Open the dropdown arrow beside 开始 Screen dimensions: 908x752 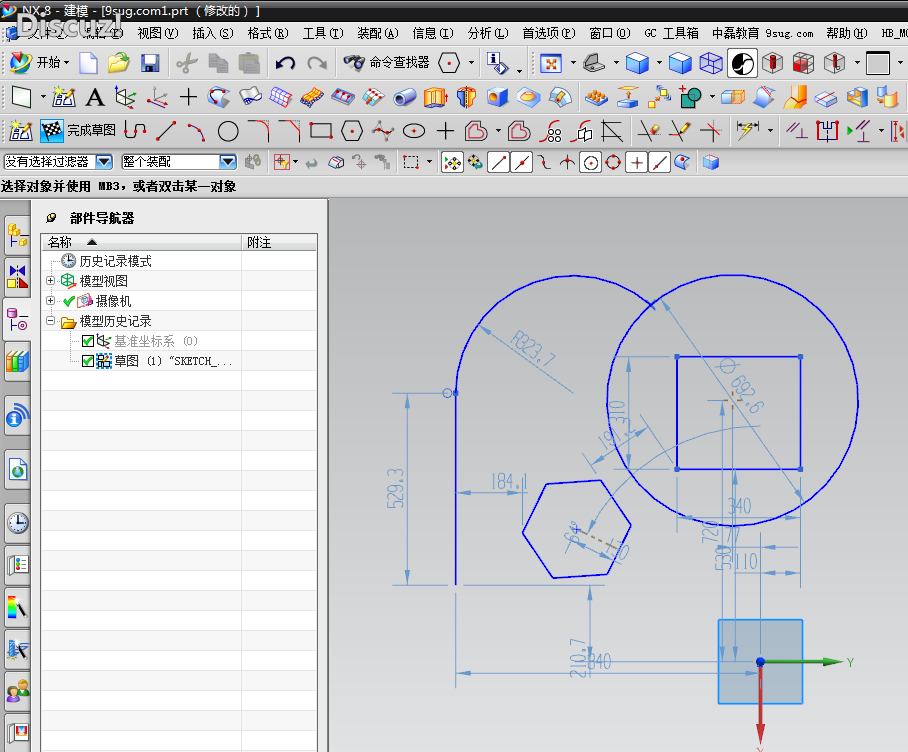coord(67,63)
